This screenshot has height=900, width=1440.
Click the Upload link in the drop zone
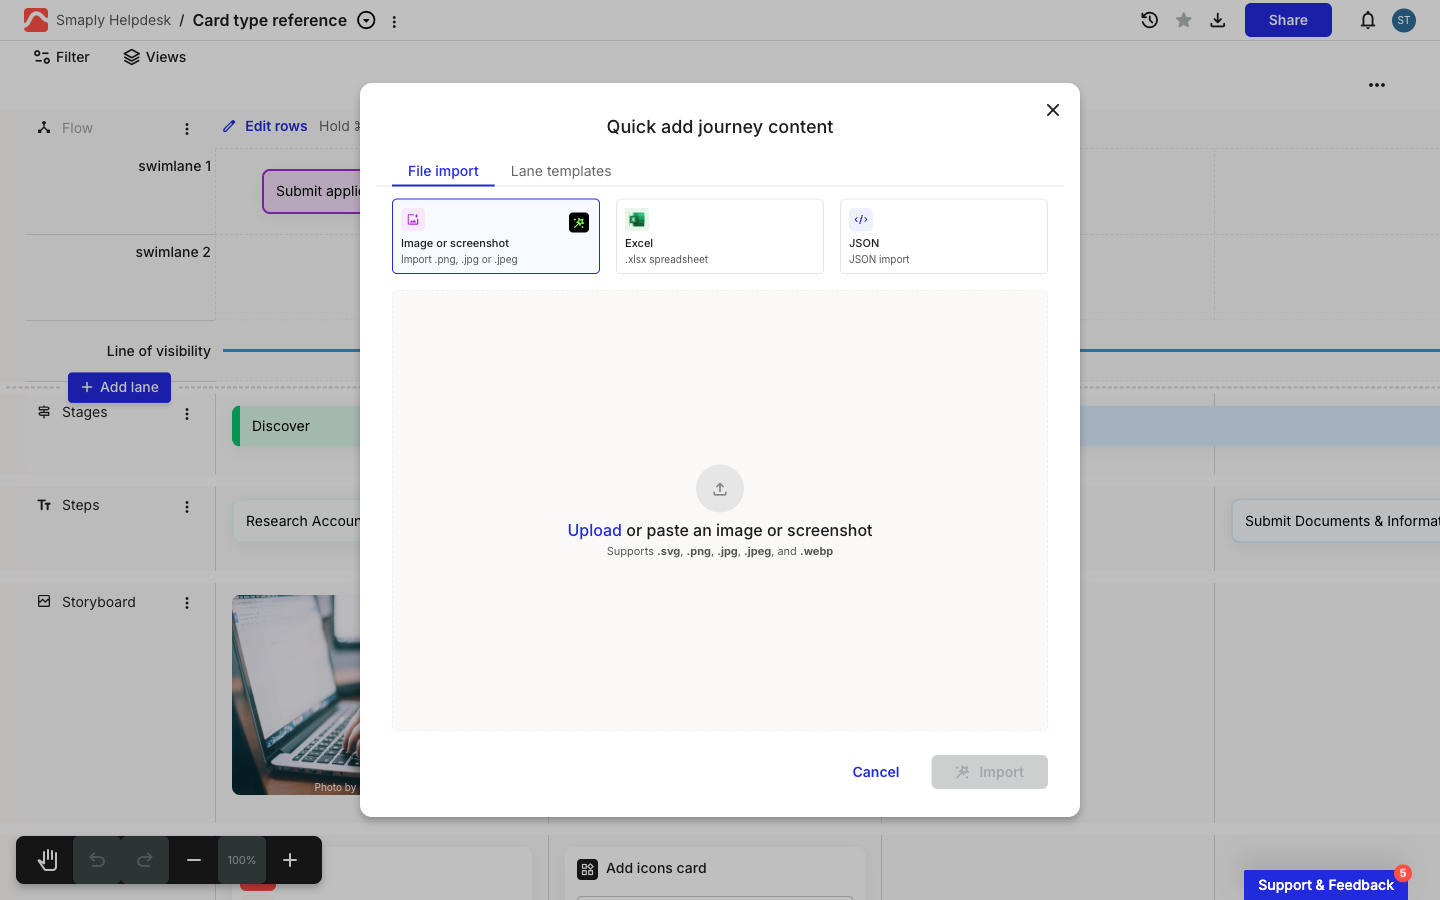[x=595, y=530]
